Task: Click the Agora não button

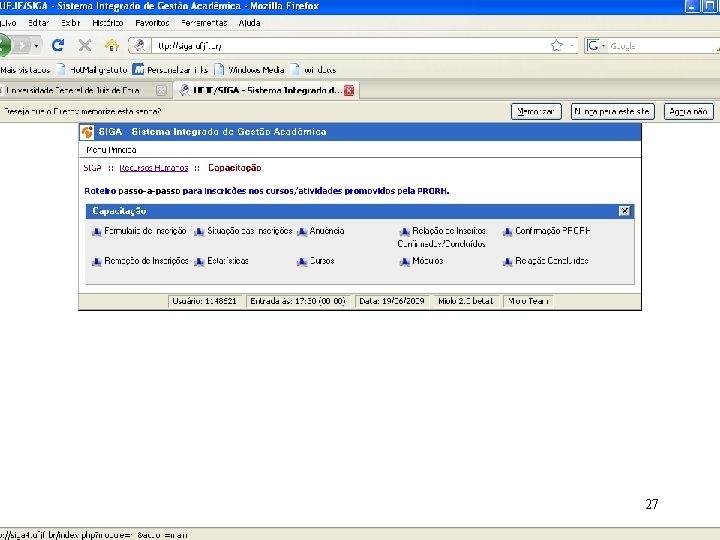Action: (688, 112)
